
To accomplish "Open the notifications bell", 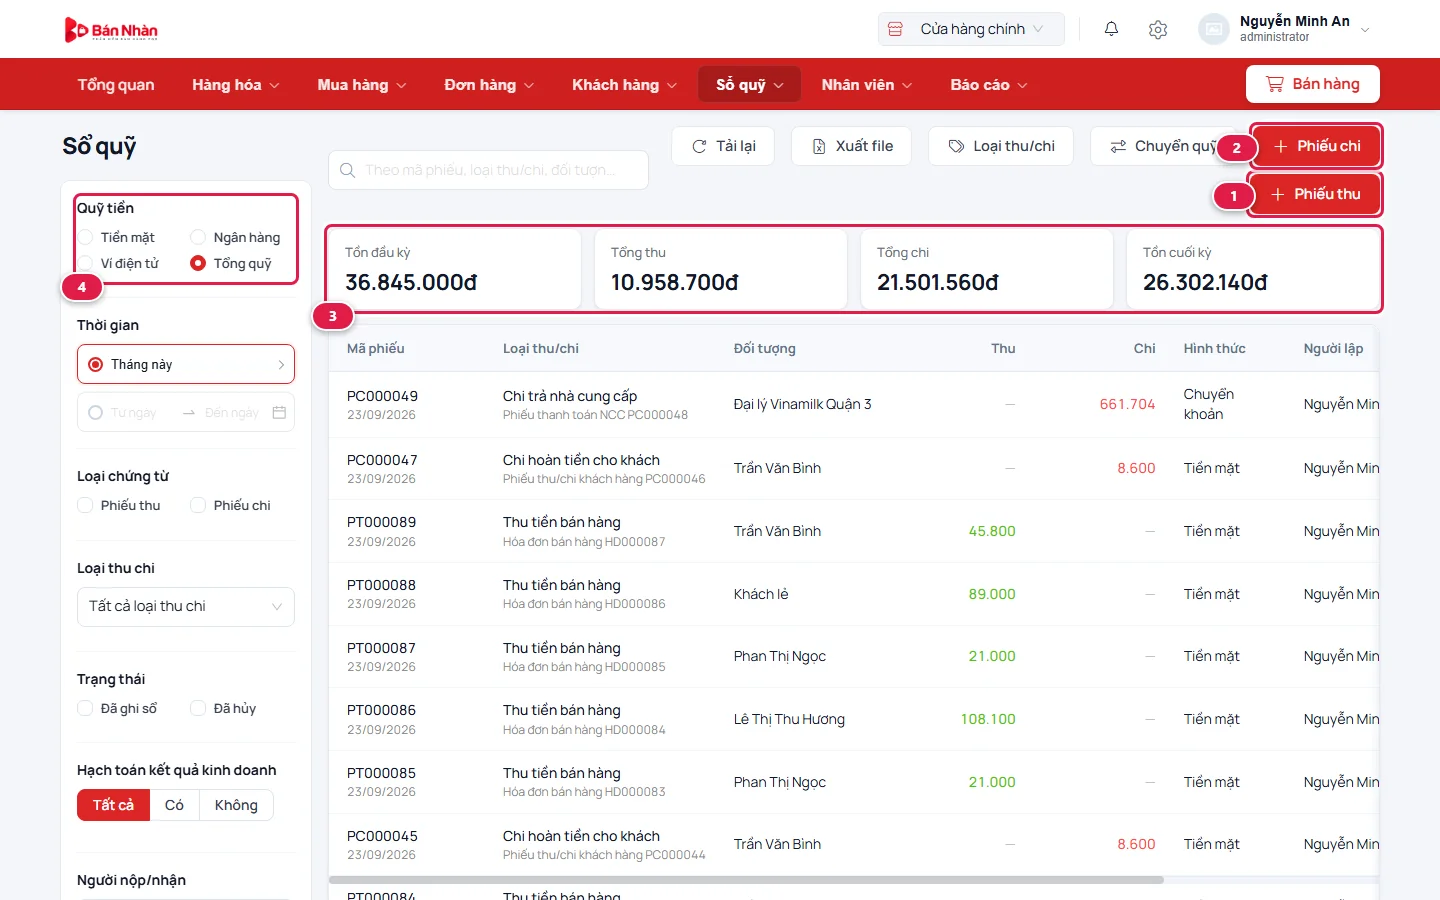I will point(1111,29).
